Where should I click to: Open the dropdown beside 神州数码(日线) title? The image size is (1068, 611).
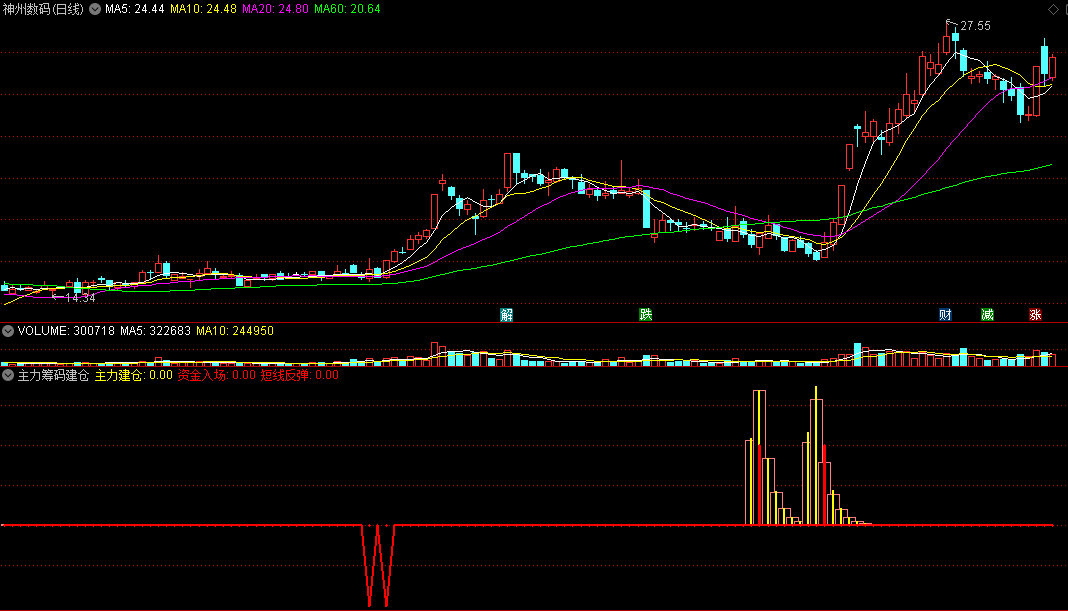tap(95, 9)
